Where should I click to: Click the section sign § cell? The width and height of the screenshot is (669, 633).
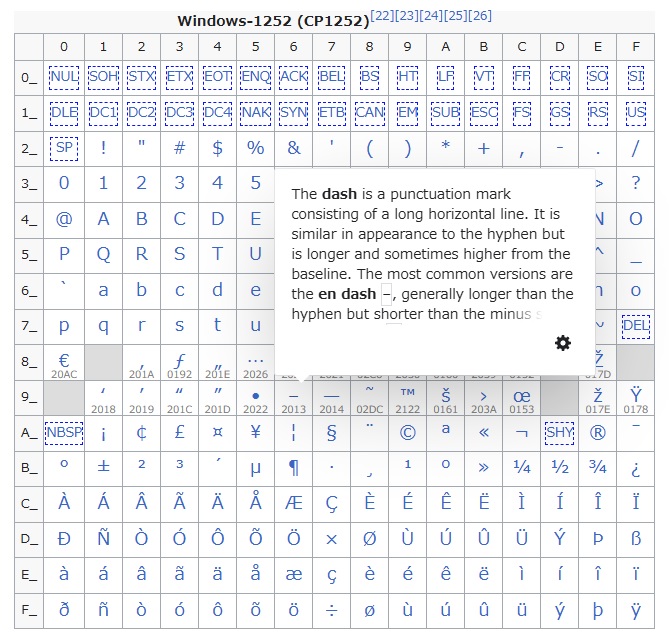coord(332,433)
